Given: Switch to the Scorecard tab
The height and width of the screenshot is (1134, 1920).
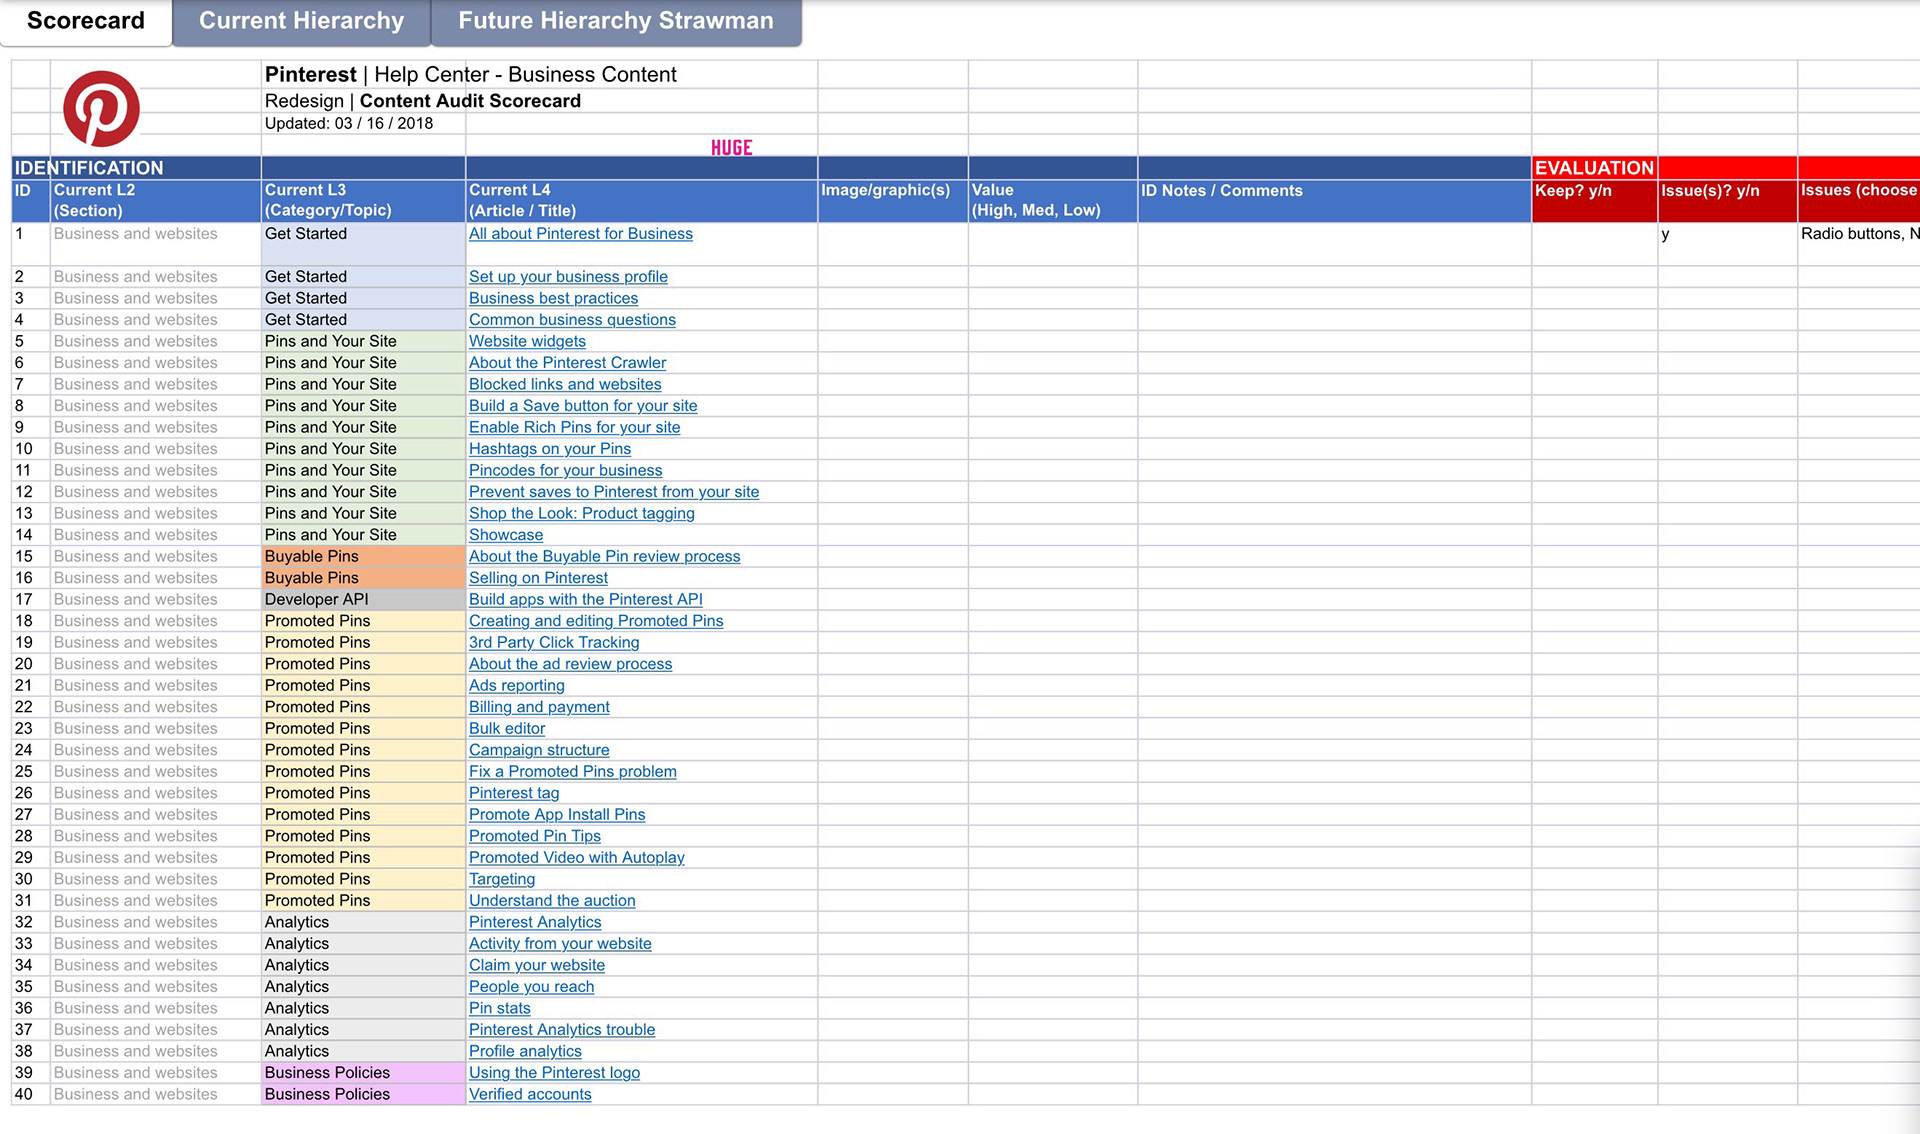Looking at the screenshot, I should click(x=86, y=21).
